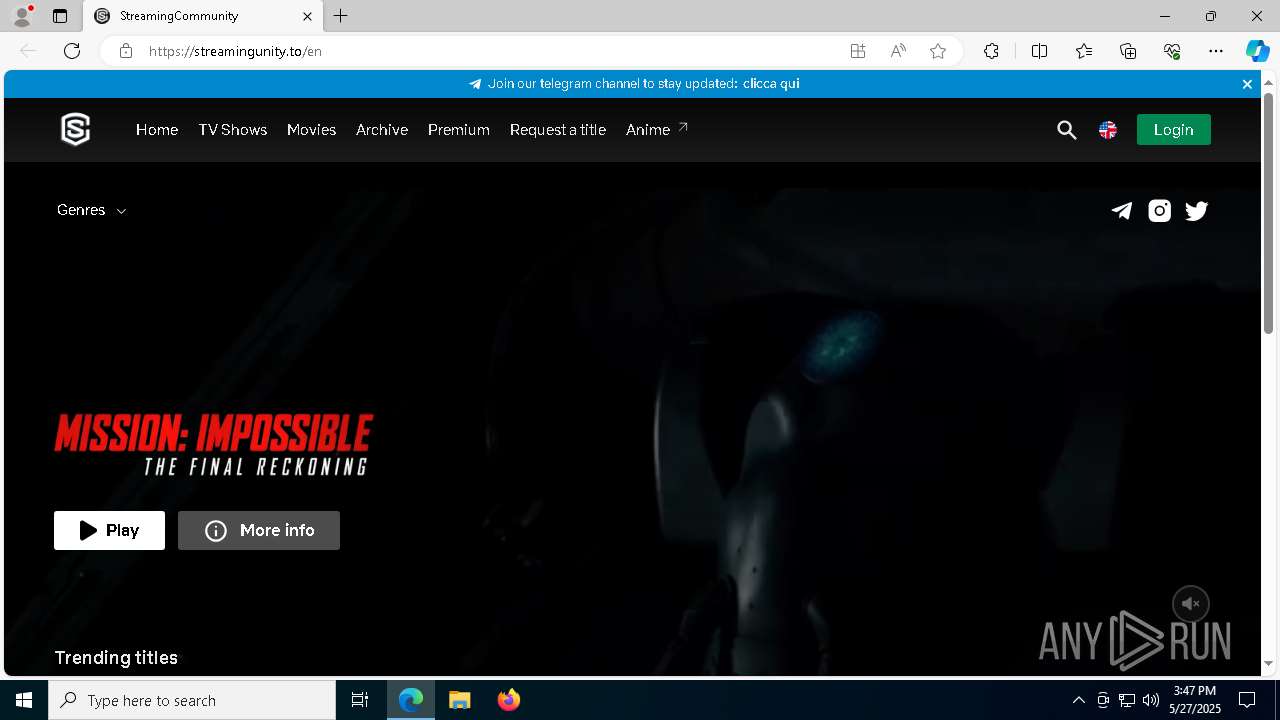Image resolution: width=1280 pixels, height=720 pixels.
Task: Dismiss the Telegram banner with X
Action: 1247,84
